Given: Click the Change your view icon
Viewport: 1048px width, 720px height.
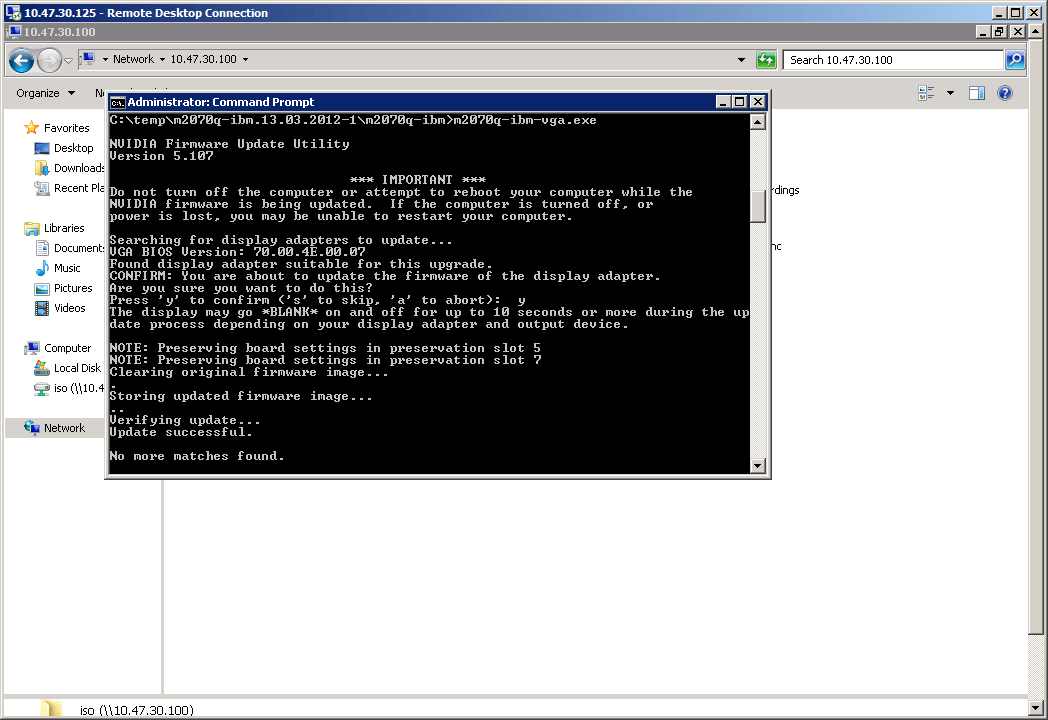Looking at the screenshot, I should coord(926,94).
